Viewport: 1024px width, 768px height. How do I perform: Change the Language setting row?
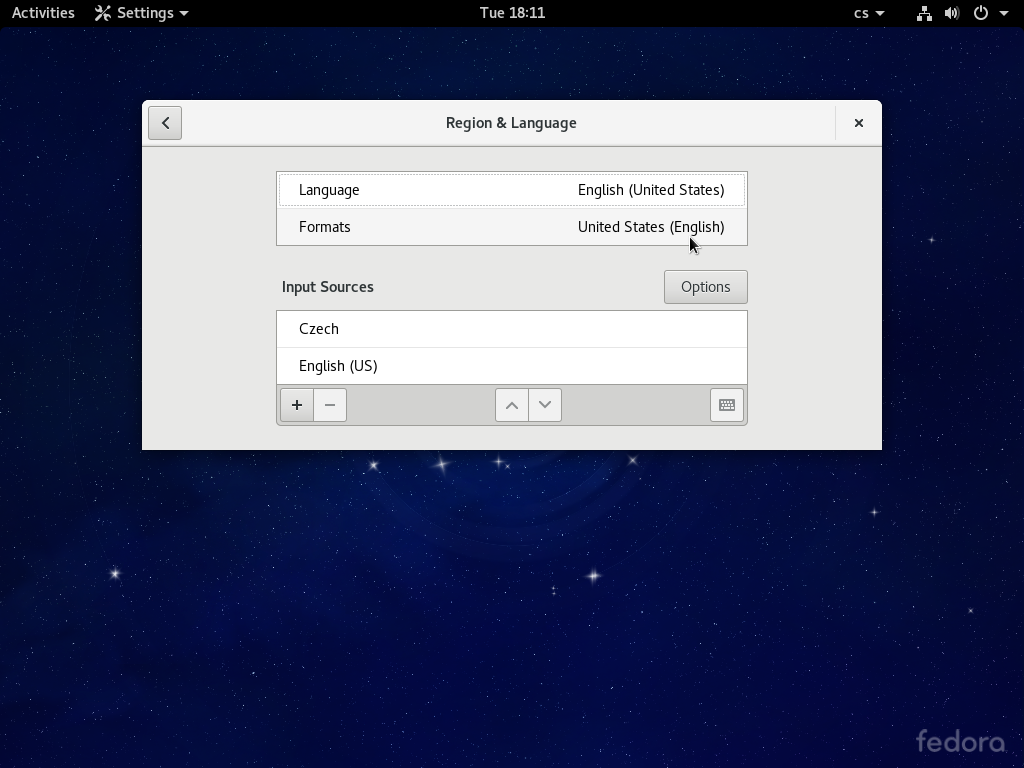coord(511,190)
